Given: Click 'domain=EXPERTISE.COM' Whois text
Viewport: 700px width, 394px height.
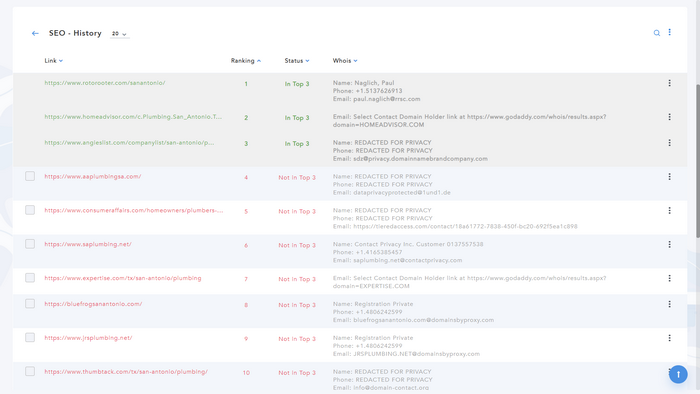Looking at the screenshot, I should pos(371,286).
